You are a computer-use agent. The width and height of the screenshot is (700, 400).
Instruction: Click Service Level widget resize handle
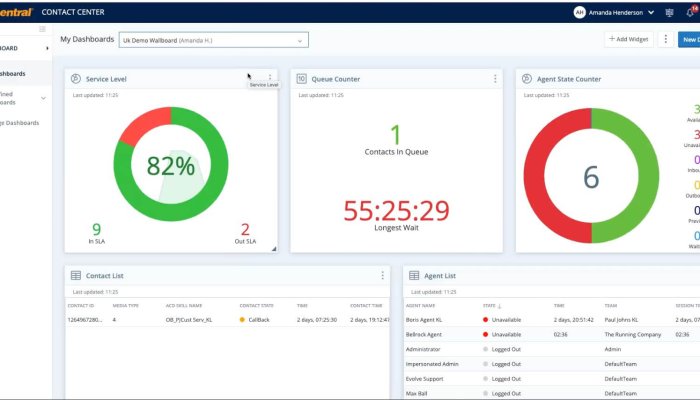point(274,249)
